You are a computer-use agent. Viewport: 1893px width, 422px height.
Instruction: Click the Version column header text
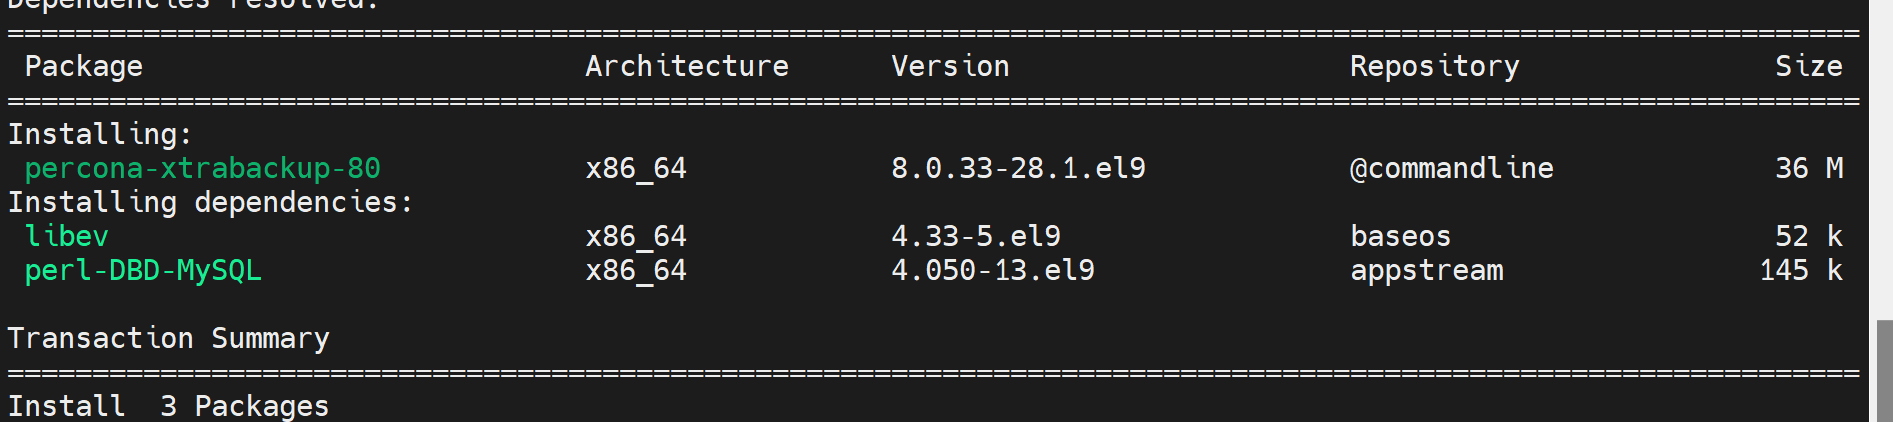[950, 66]
